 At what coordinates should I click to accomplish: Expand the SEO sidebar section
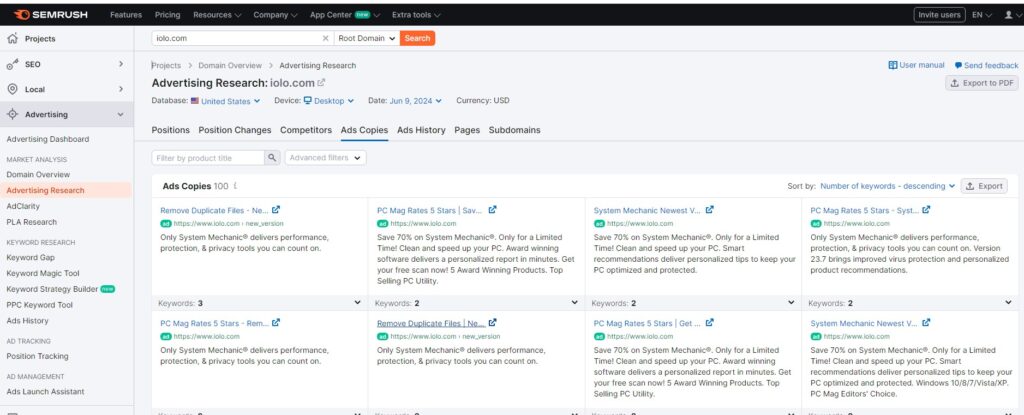121,64
